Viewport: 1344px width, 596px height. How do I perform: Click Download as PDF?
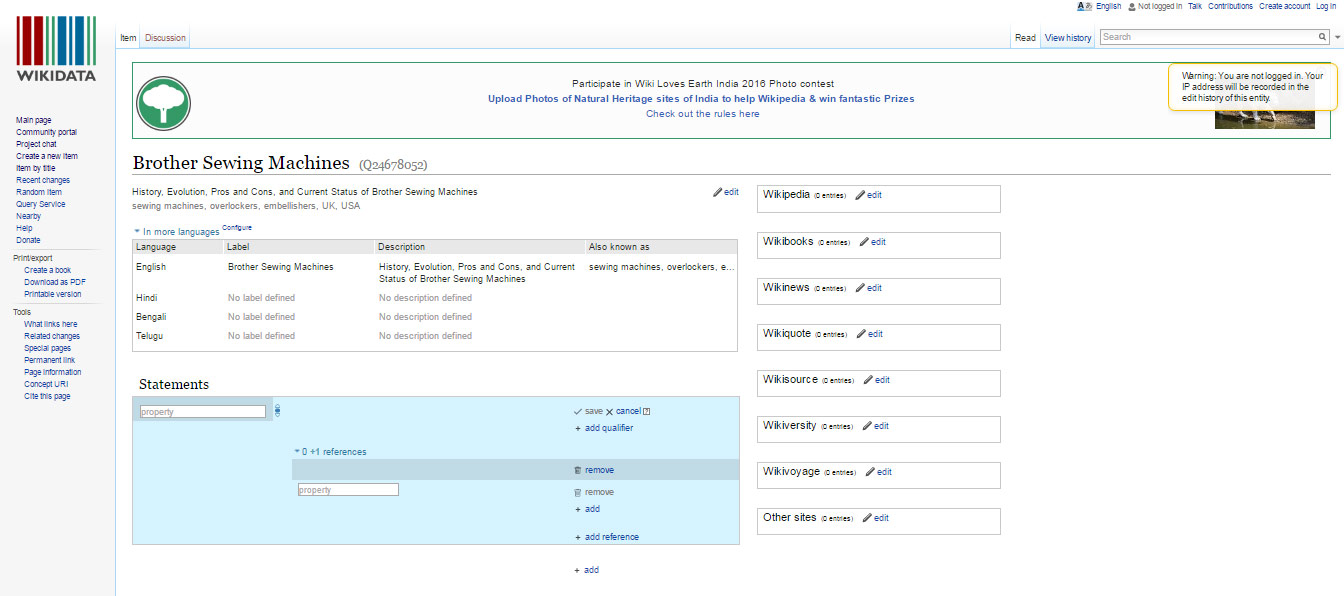[x=55, y=282]
